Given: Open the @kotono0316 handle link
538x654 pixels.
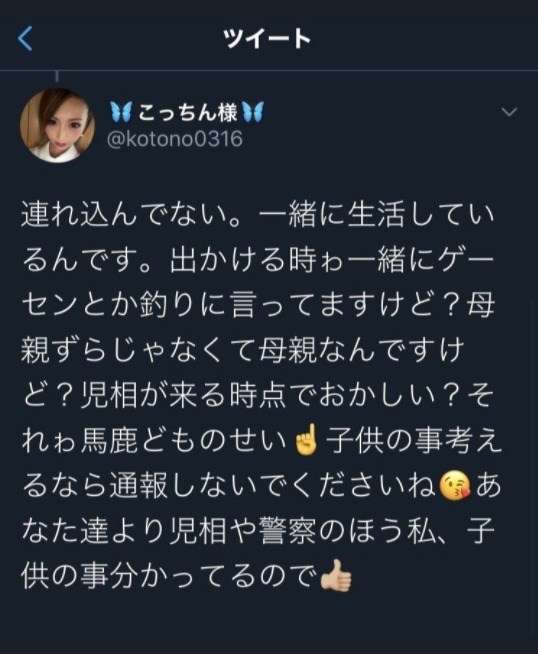Looking at the screenshot, I should click(174, 139).
